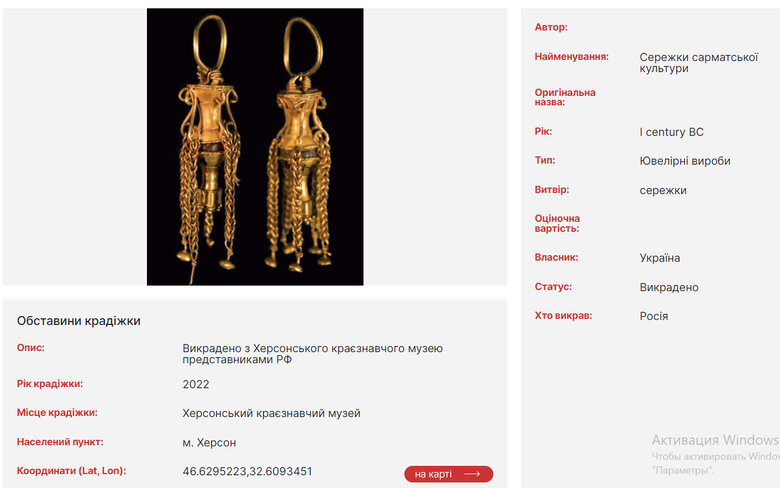Viewport: 780px width, 488px height.
Task: Click the owner value 'Україна'
Action: (x=660, y=258)
